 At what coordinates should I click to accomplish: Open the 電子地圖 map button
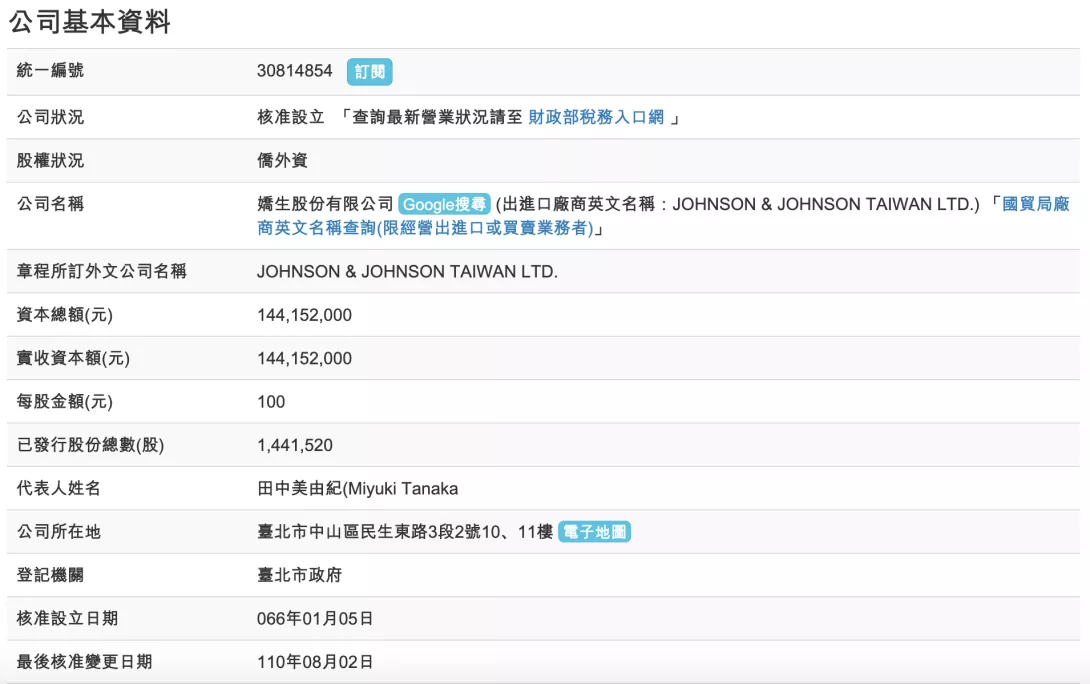tap(594, 532)
